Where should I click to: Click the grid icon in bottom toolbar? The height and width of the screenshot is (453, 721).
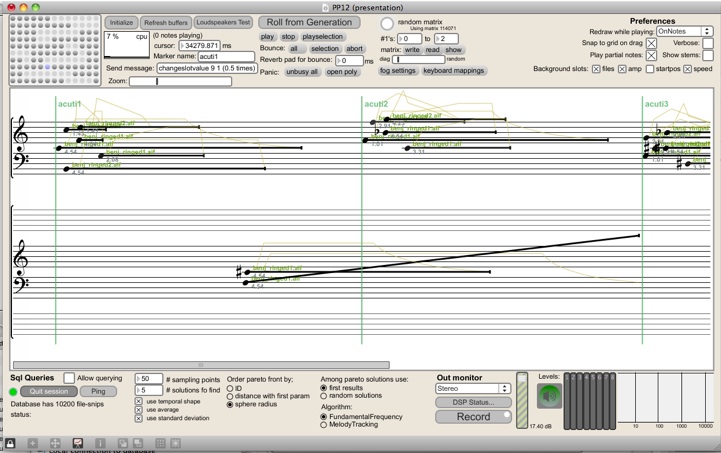(x=160, y=443)
